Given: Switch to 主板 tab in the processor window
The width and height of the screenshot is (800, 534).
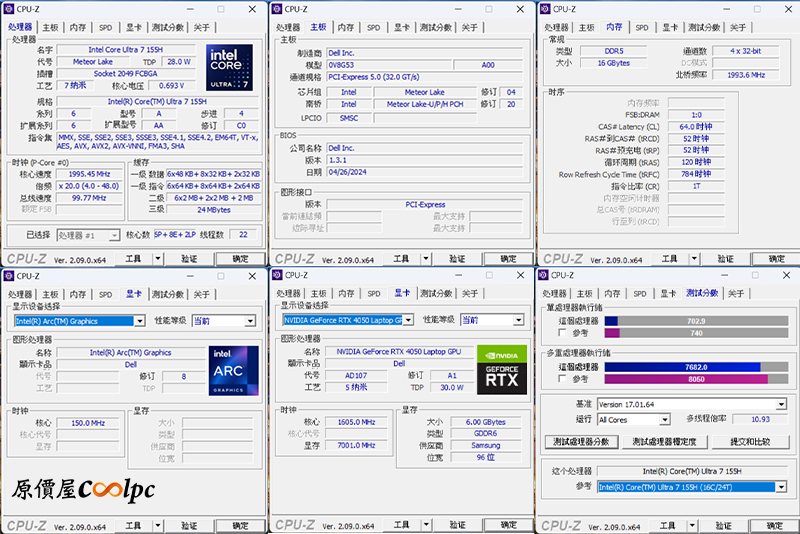Looking at the screenshot, I should pos(50,28).
